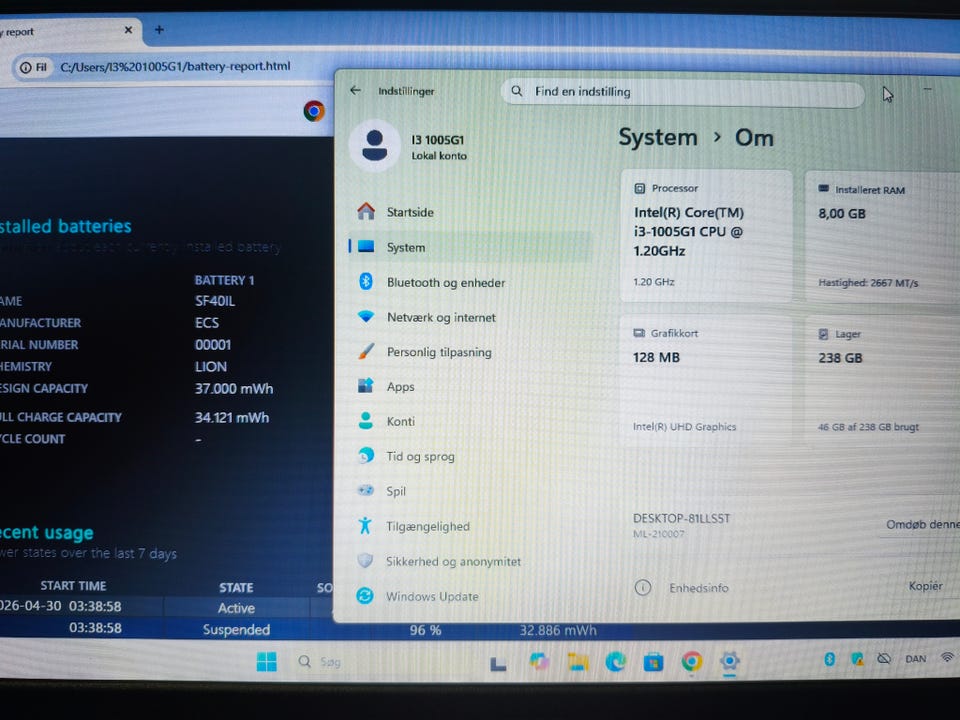
Task: Click the Chrome address bar URL
Action: 175,66
